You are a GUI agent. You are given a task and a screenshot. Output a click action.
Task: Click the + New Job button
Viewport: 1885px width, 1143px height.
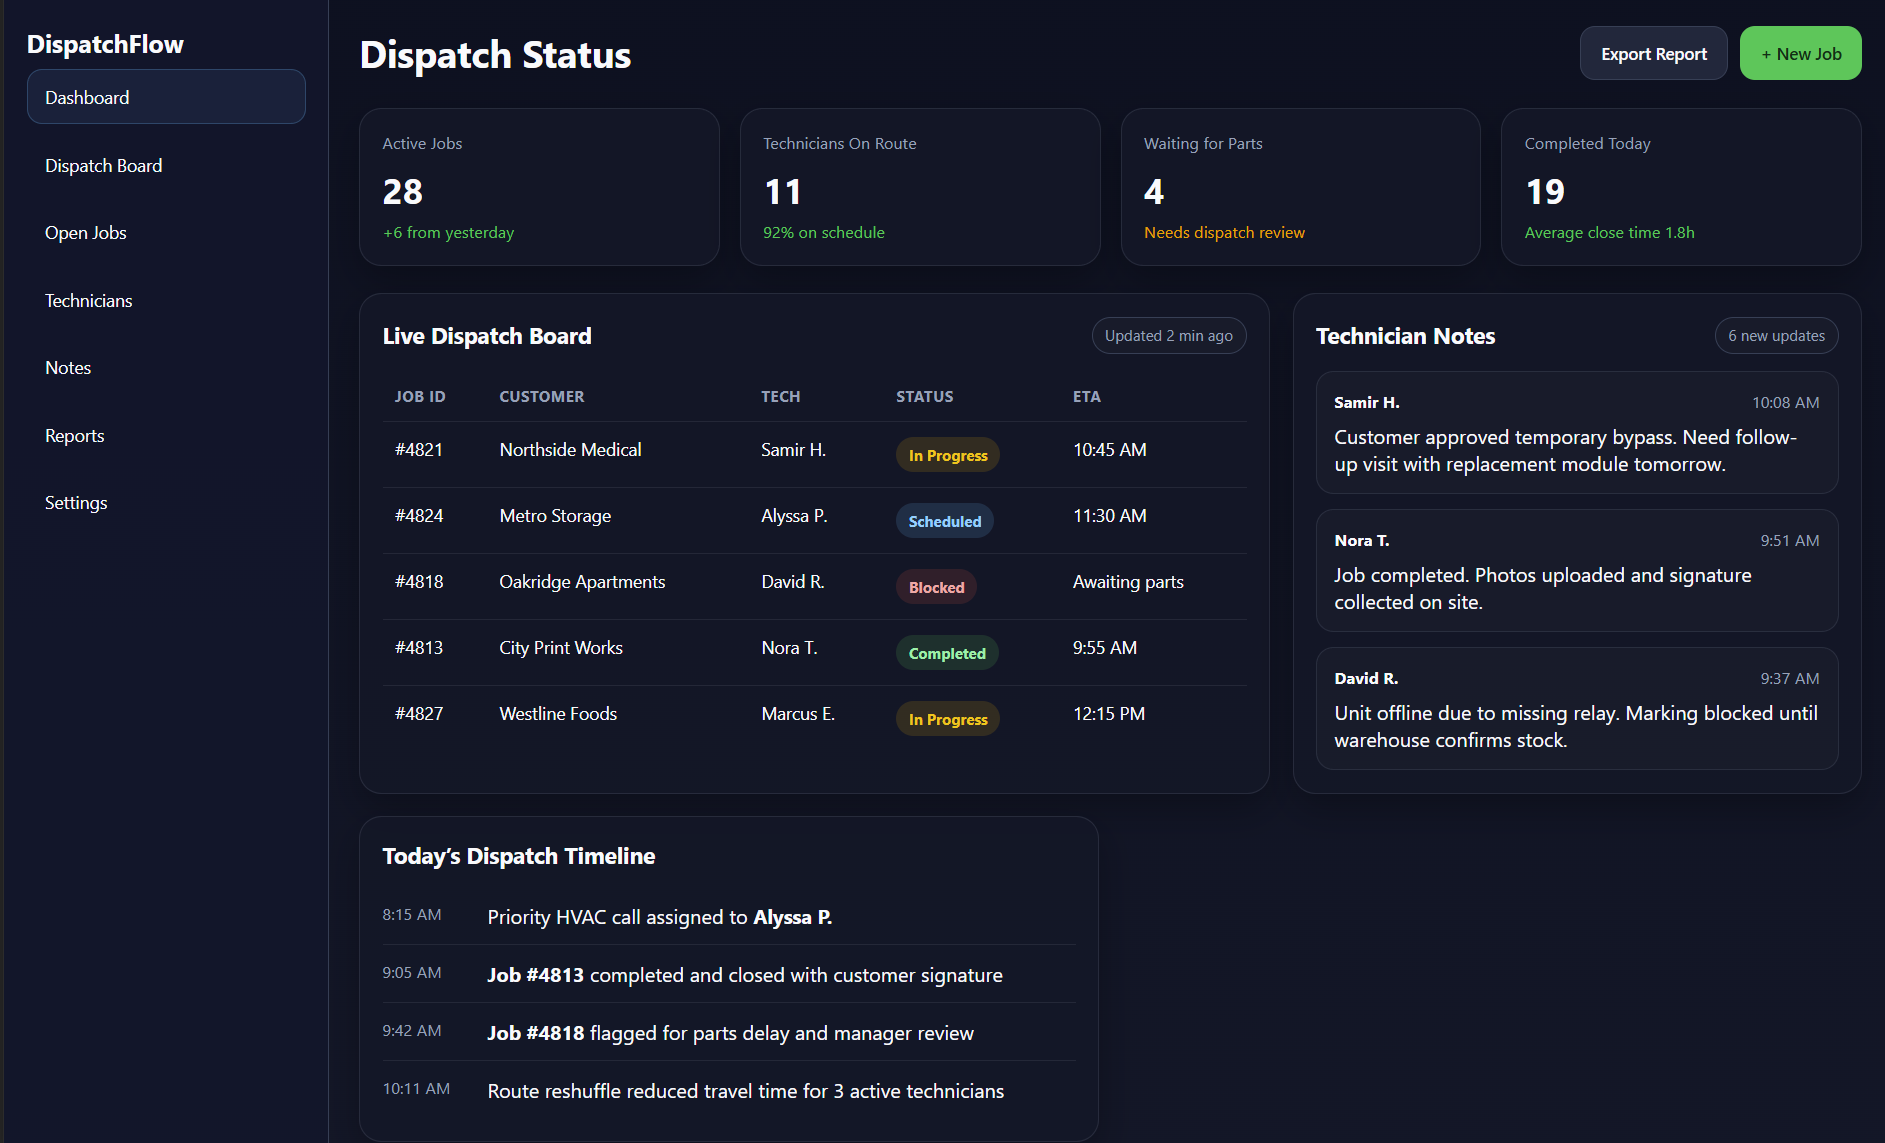[x=1800, y=53]
